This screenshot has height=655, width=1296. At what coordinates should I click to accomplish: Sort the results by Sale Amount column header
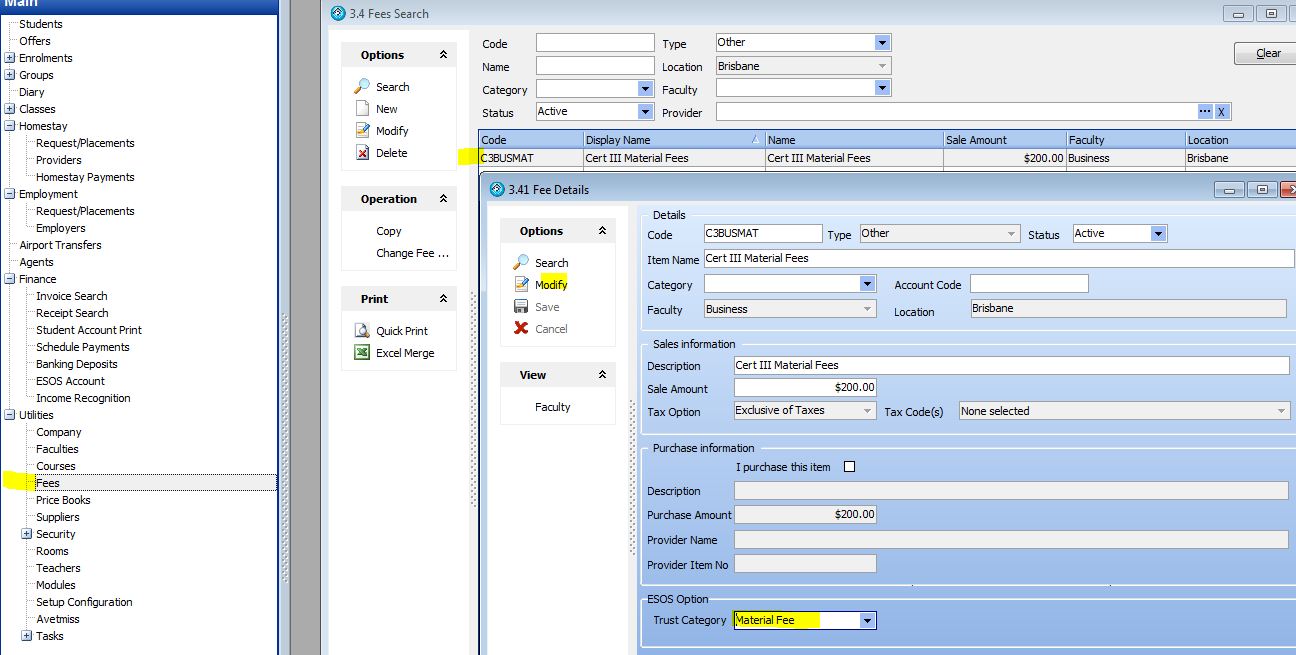coord(1003,140)
